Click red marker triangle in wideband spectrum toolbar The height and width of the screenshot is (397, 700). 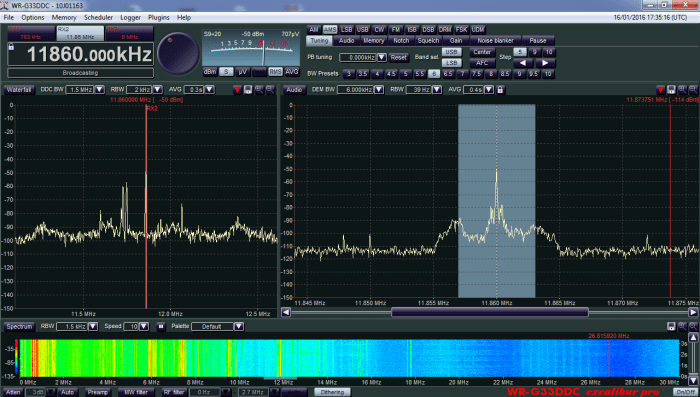pyautogui.click(x=237, y=90)
